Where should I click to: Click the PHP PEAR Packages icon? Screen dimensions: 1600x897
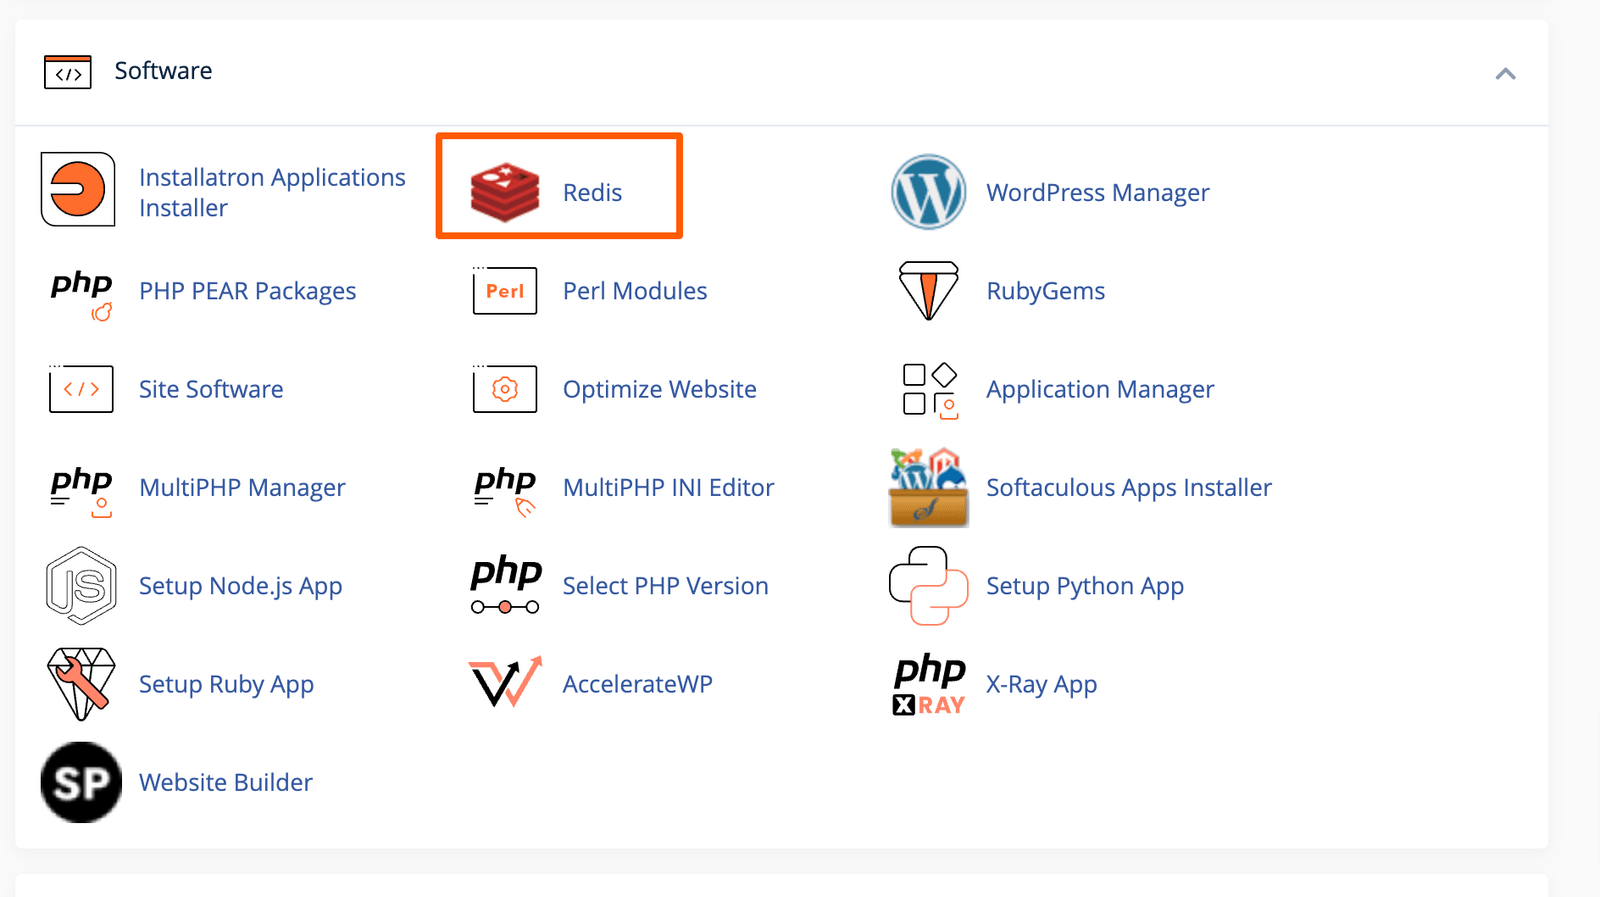point(81,294)
